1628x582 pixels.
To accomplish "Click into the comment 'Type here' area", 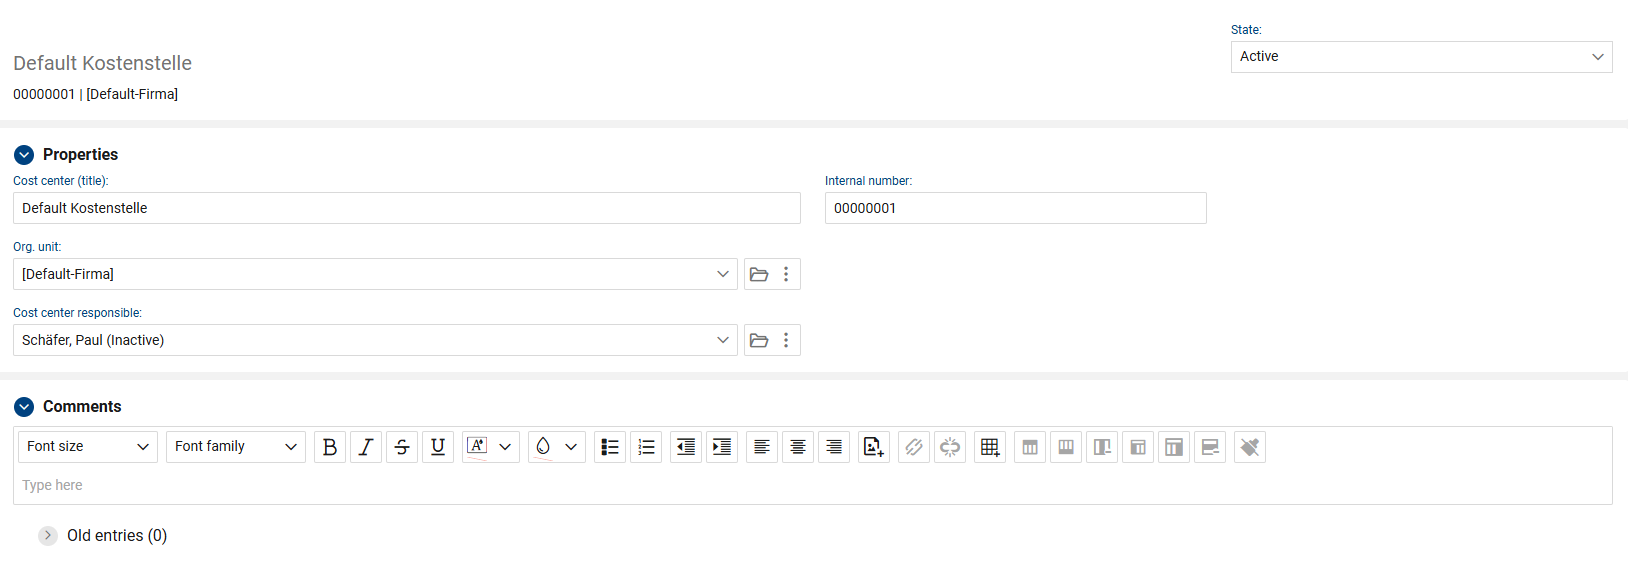I will 814,485.
